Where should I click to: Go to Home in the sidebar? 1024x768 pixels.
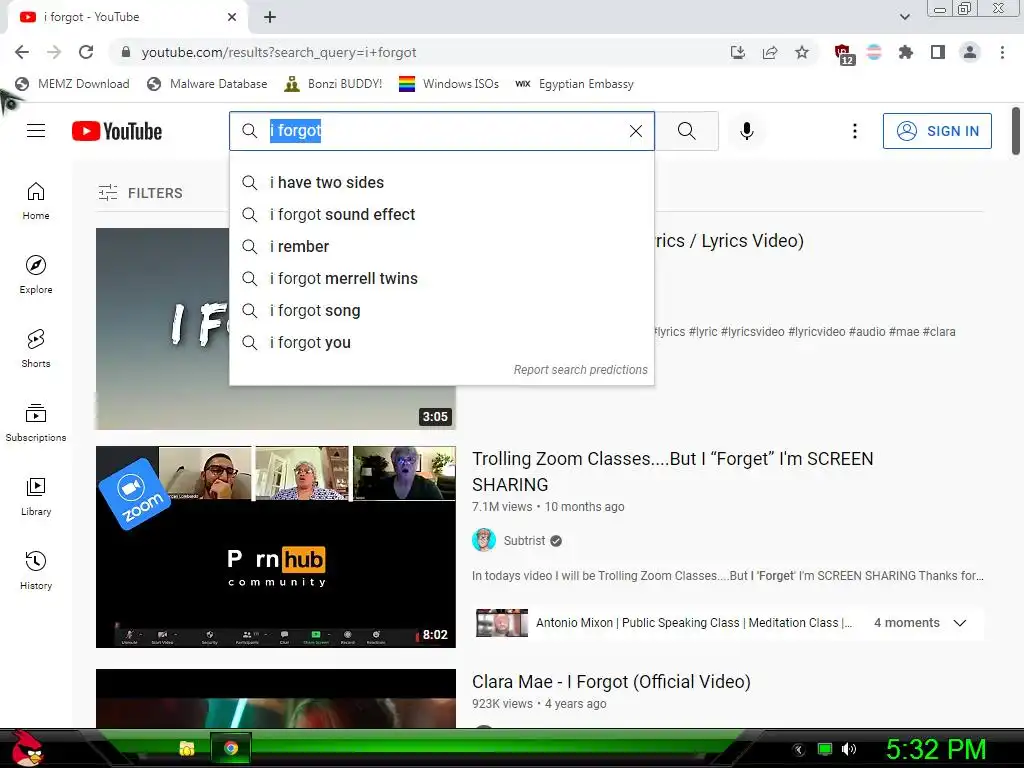36,201
